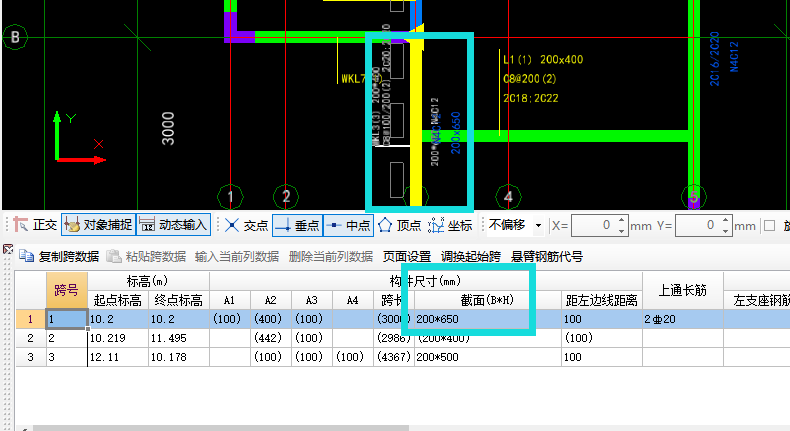790x431 pixels.
Task: Click 删除当前列数据 button
Action: coord(331,257)
